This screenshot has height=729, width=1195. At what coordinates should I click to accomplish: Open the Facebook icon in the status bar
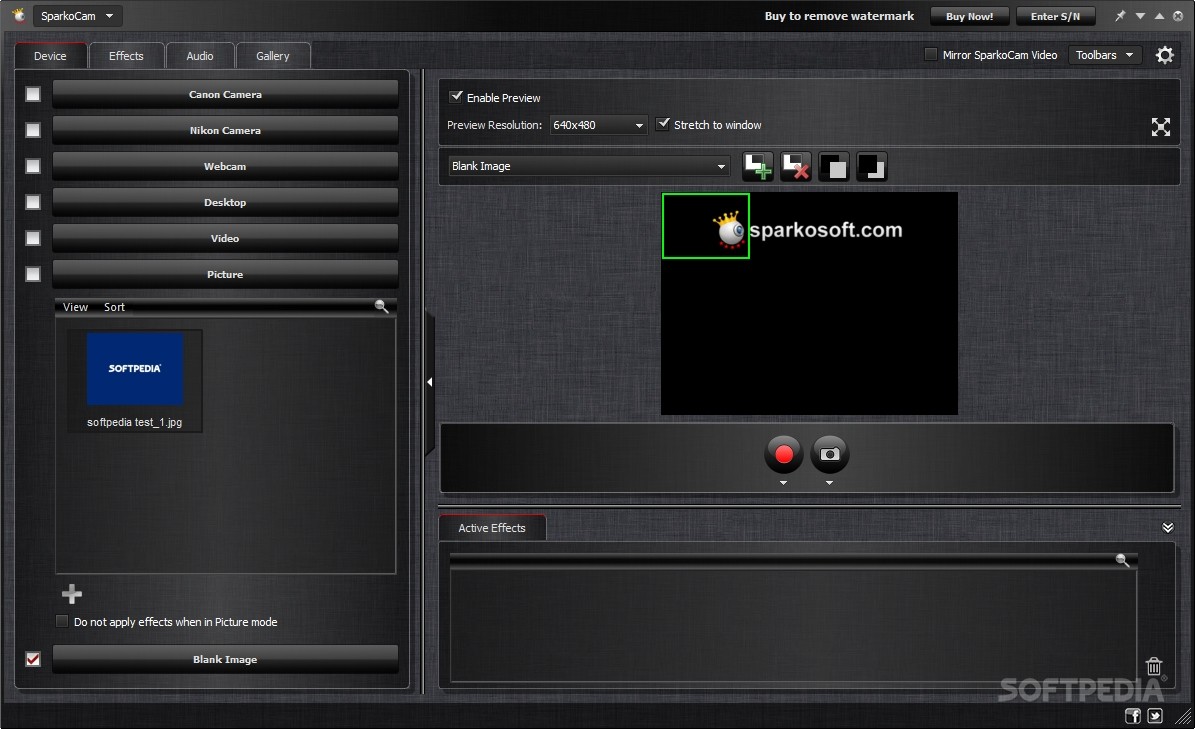point(1133,715)
